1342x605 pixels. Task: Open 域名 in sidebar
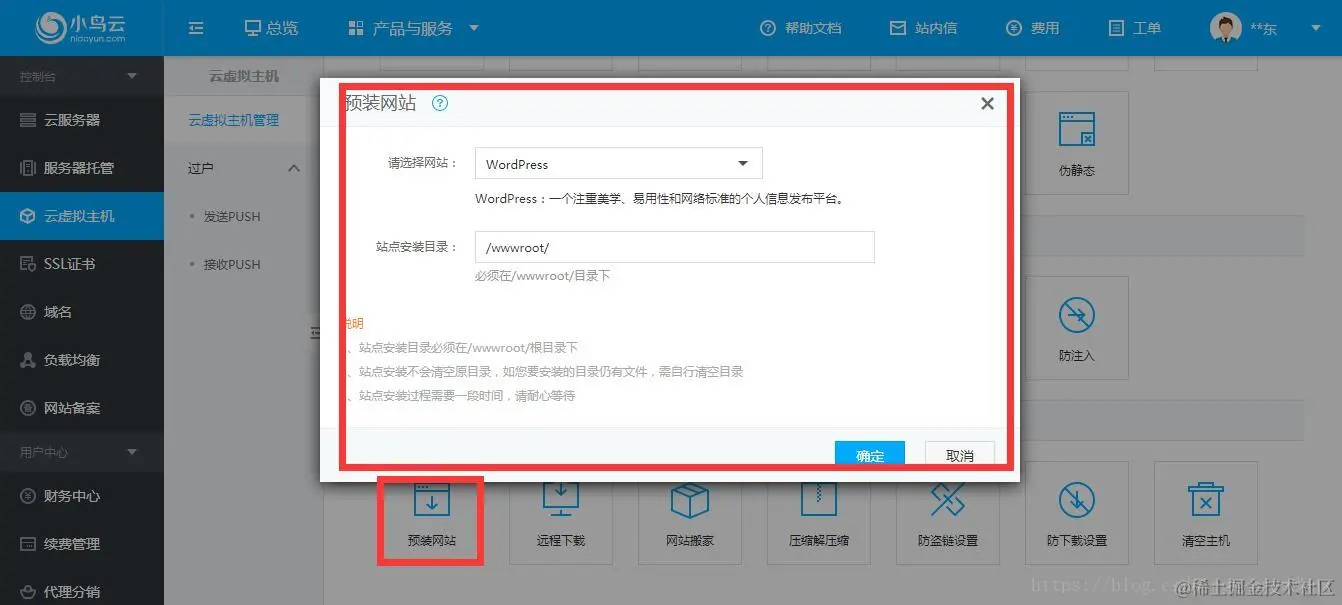[82, 312]
